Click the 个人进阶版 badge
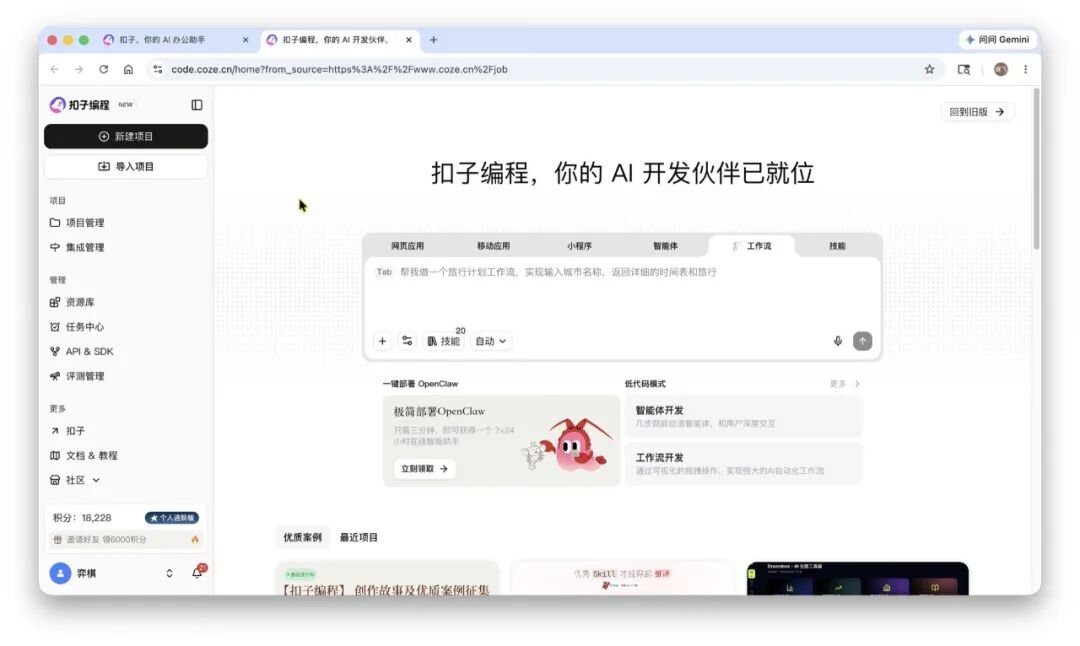Viewport: 1080px width, 646px height. tap(172, 518)
